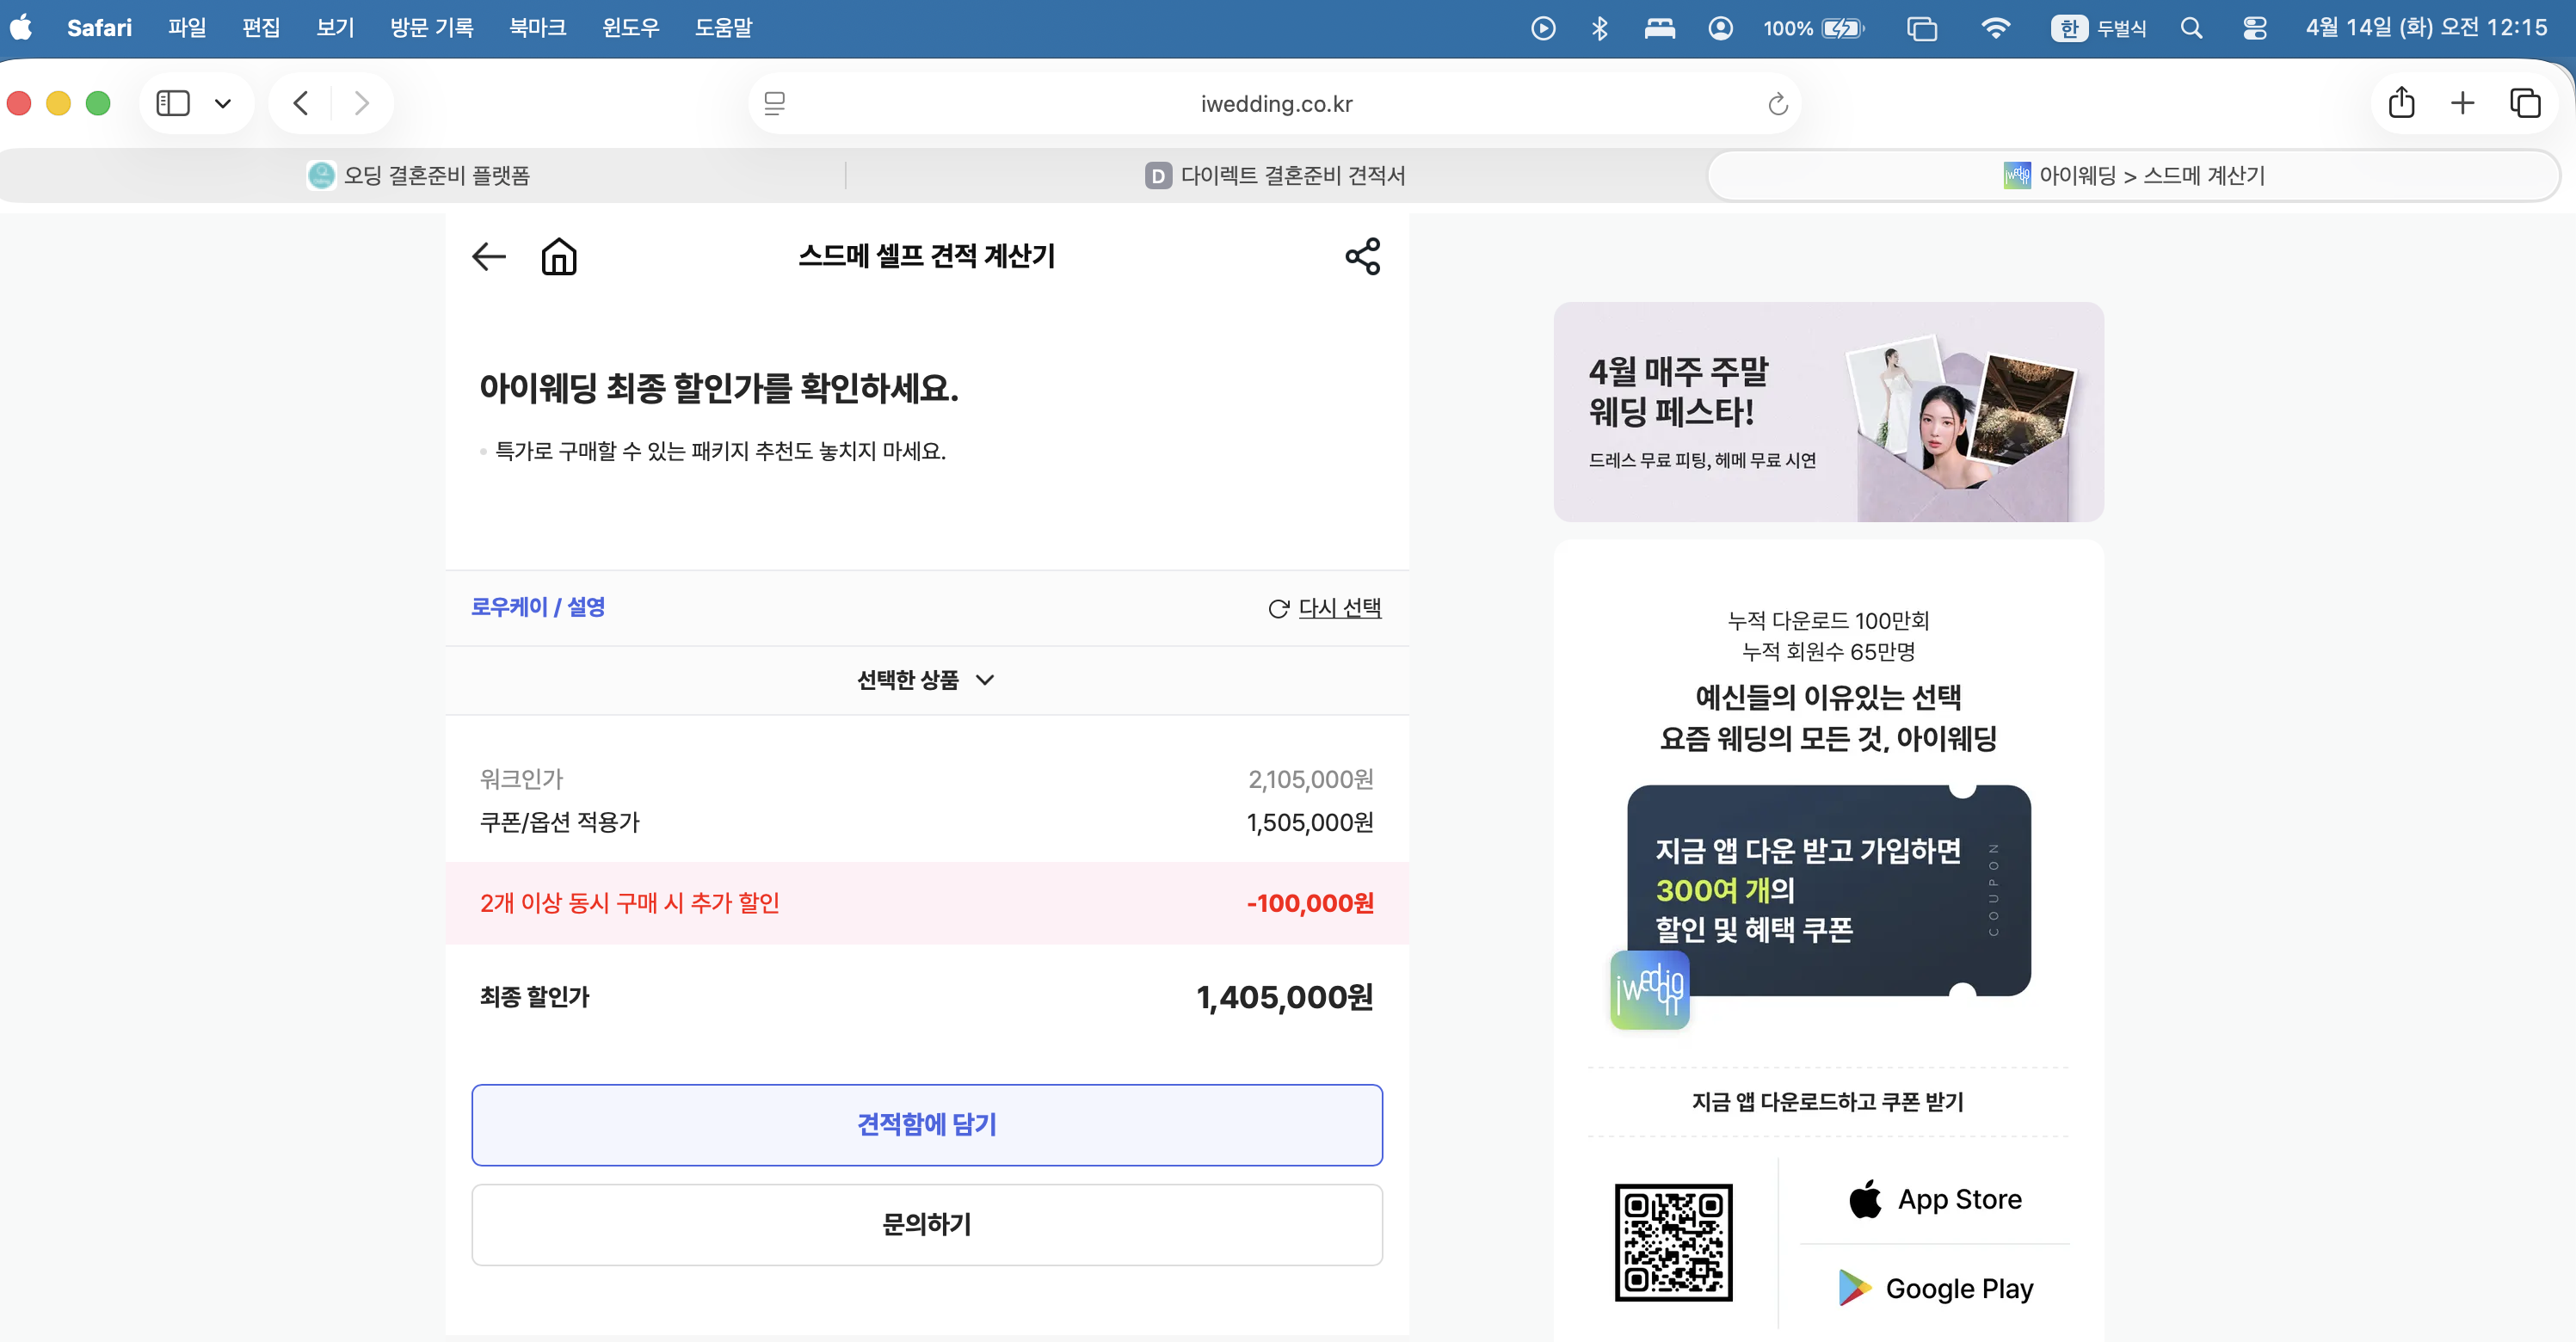Open Control Center in the menu bar
Image resolution: width=2576 pixels, height=1342 pixels.
[x=2255, y=27]
